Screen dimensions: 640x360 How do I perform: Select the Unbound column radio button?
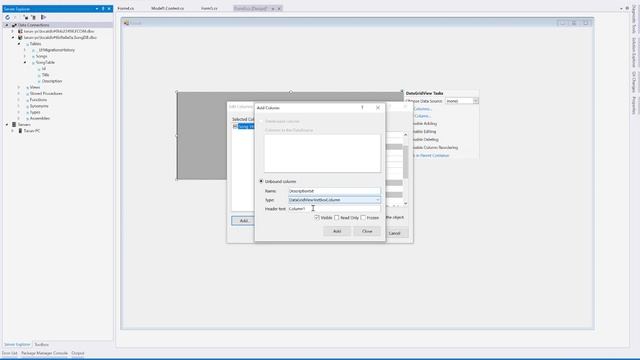261,181
